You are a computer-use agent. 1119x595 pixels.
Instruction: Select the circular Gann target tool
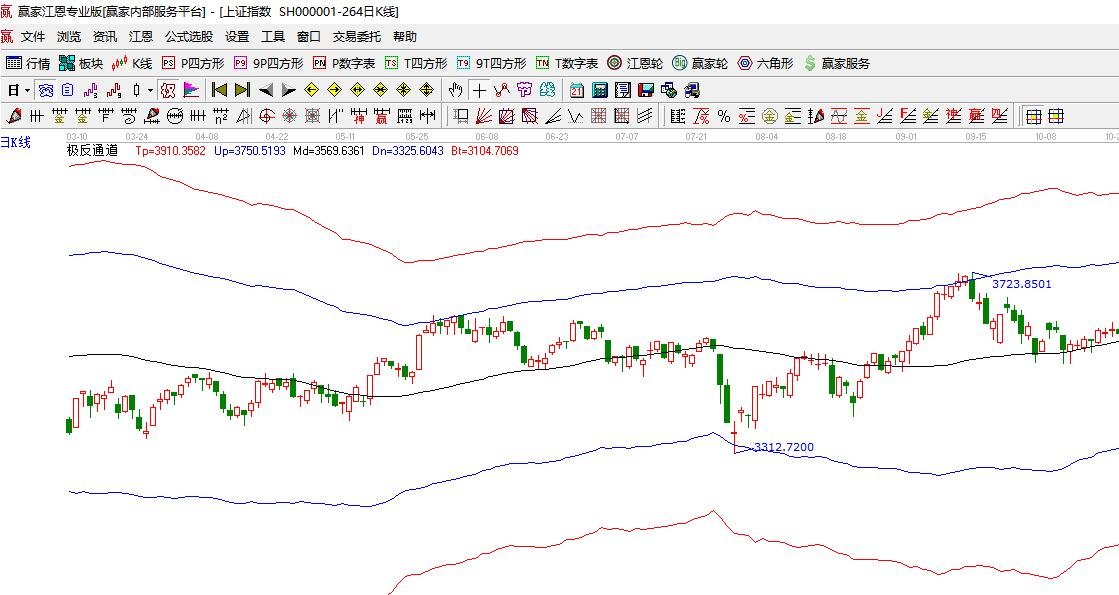pos(266,116)
